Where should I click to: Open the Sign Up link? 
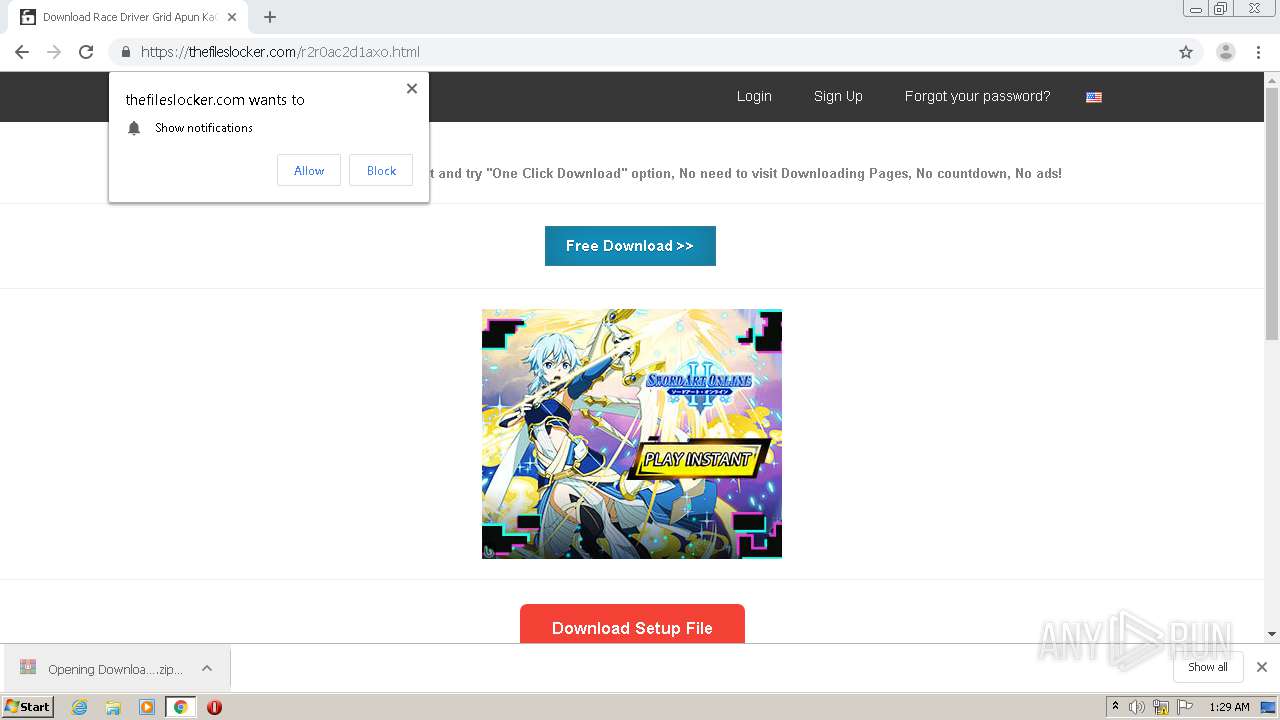point(838,96)
